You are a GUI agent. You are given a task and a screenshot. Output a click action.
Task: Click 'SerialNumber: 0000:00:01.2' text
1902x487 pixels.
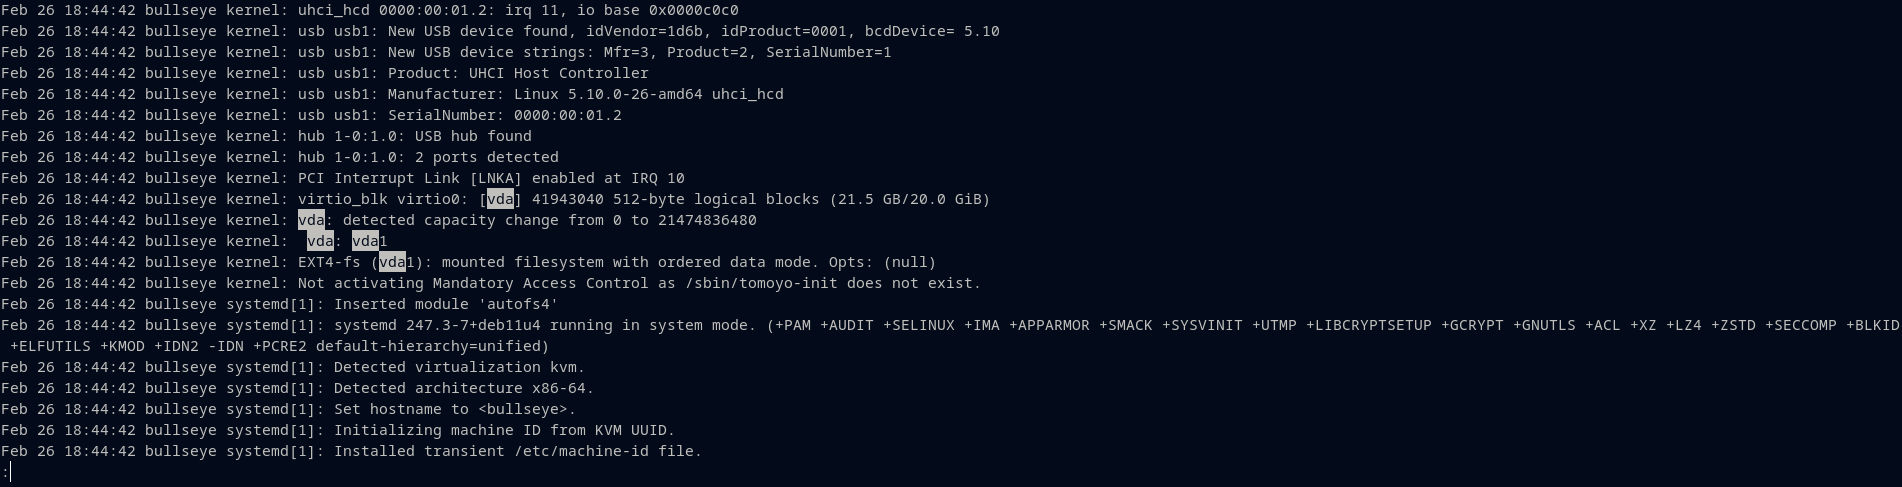click(x=504, y=115)
